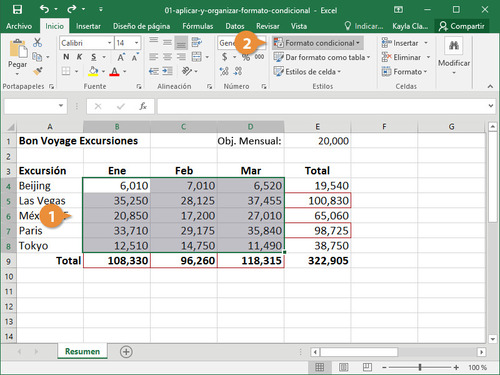Increase font size with large A
The width and height of the screenshot is (500, 375).
[x=121, y=57]
